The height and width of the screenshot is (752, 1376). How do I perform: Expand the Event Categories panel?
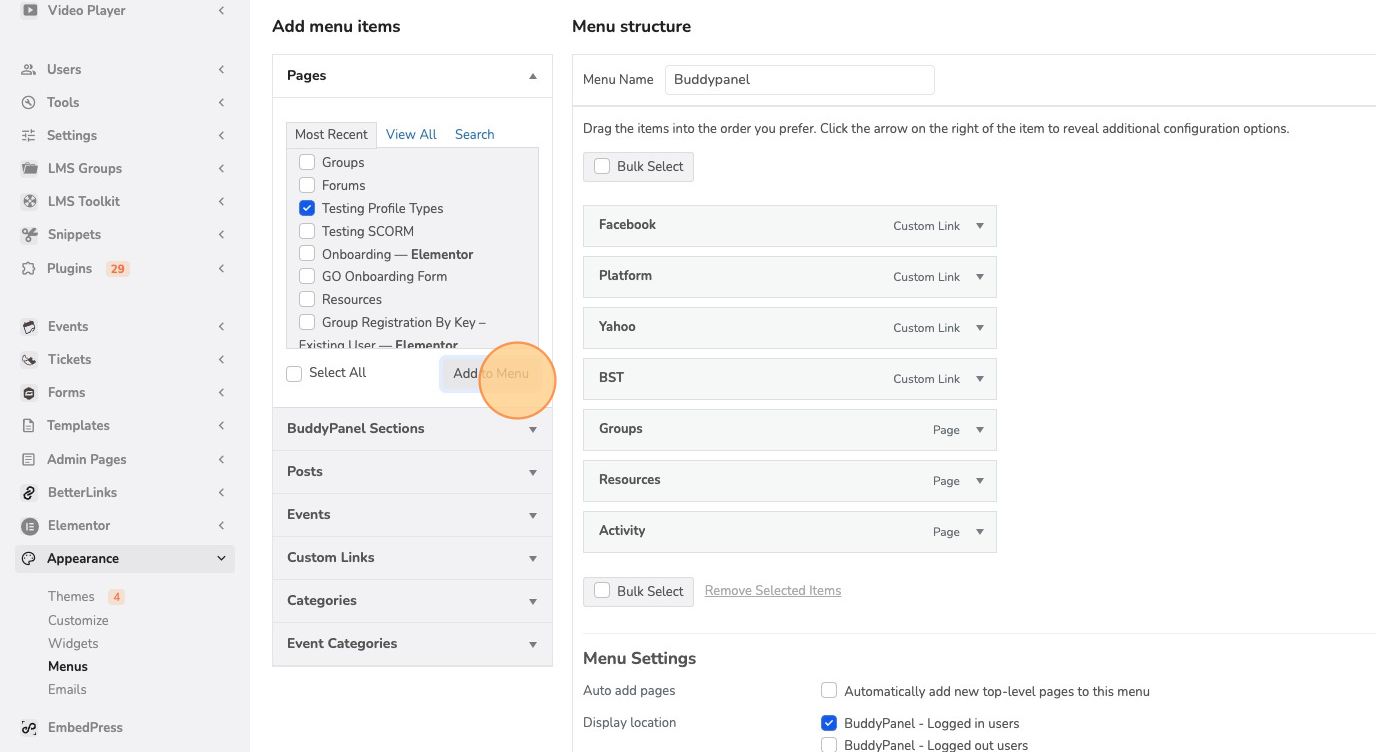click(533, 644)
